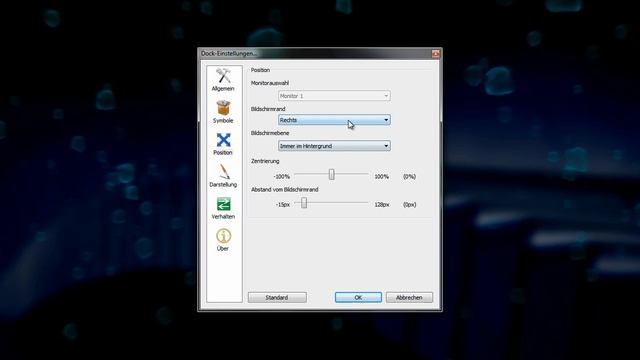Click the Bildschirmebene label text
This screenshot has width=640, height=360.
click(270, 133)
